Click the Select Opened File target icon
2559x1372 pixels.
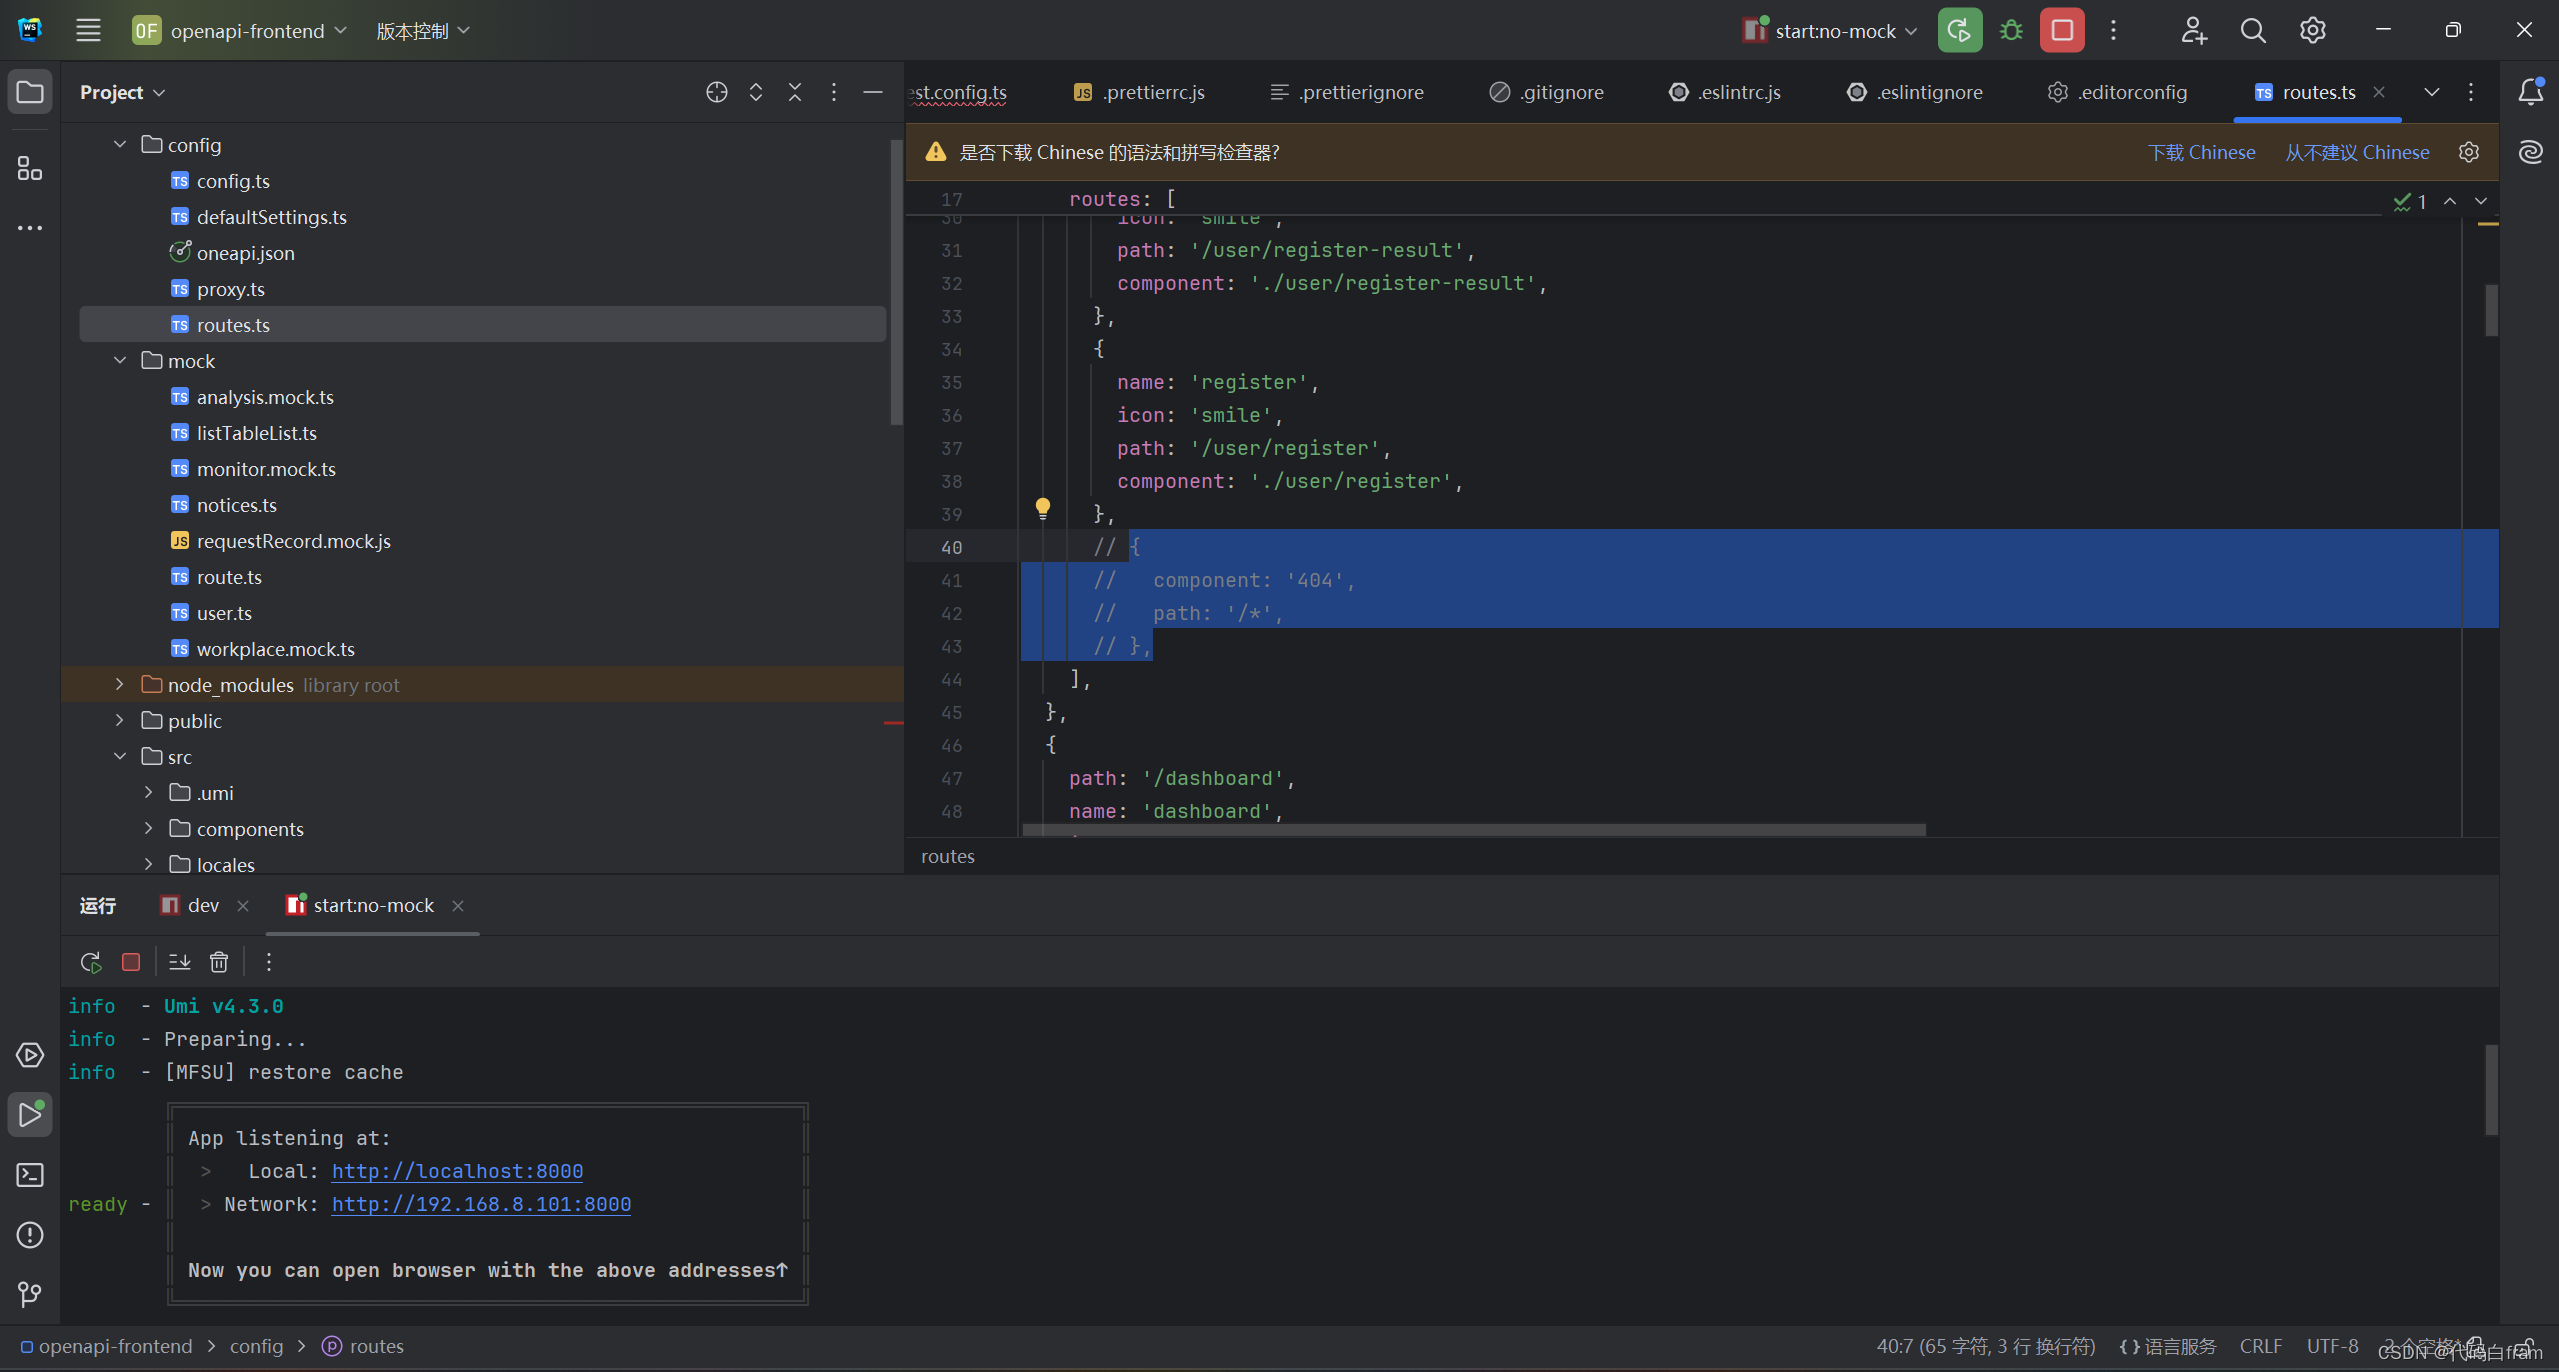click(716, 92)
